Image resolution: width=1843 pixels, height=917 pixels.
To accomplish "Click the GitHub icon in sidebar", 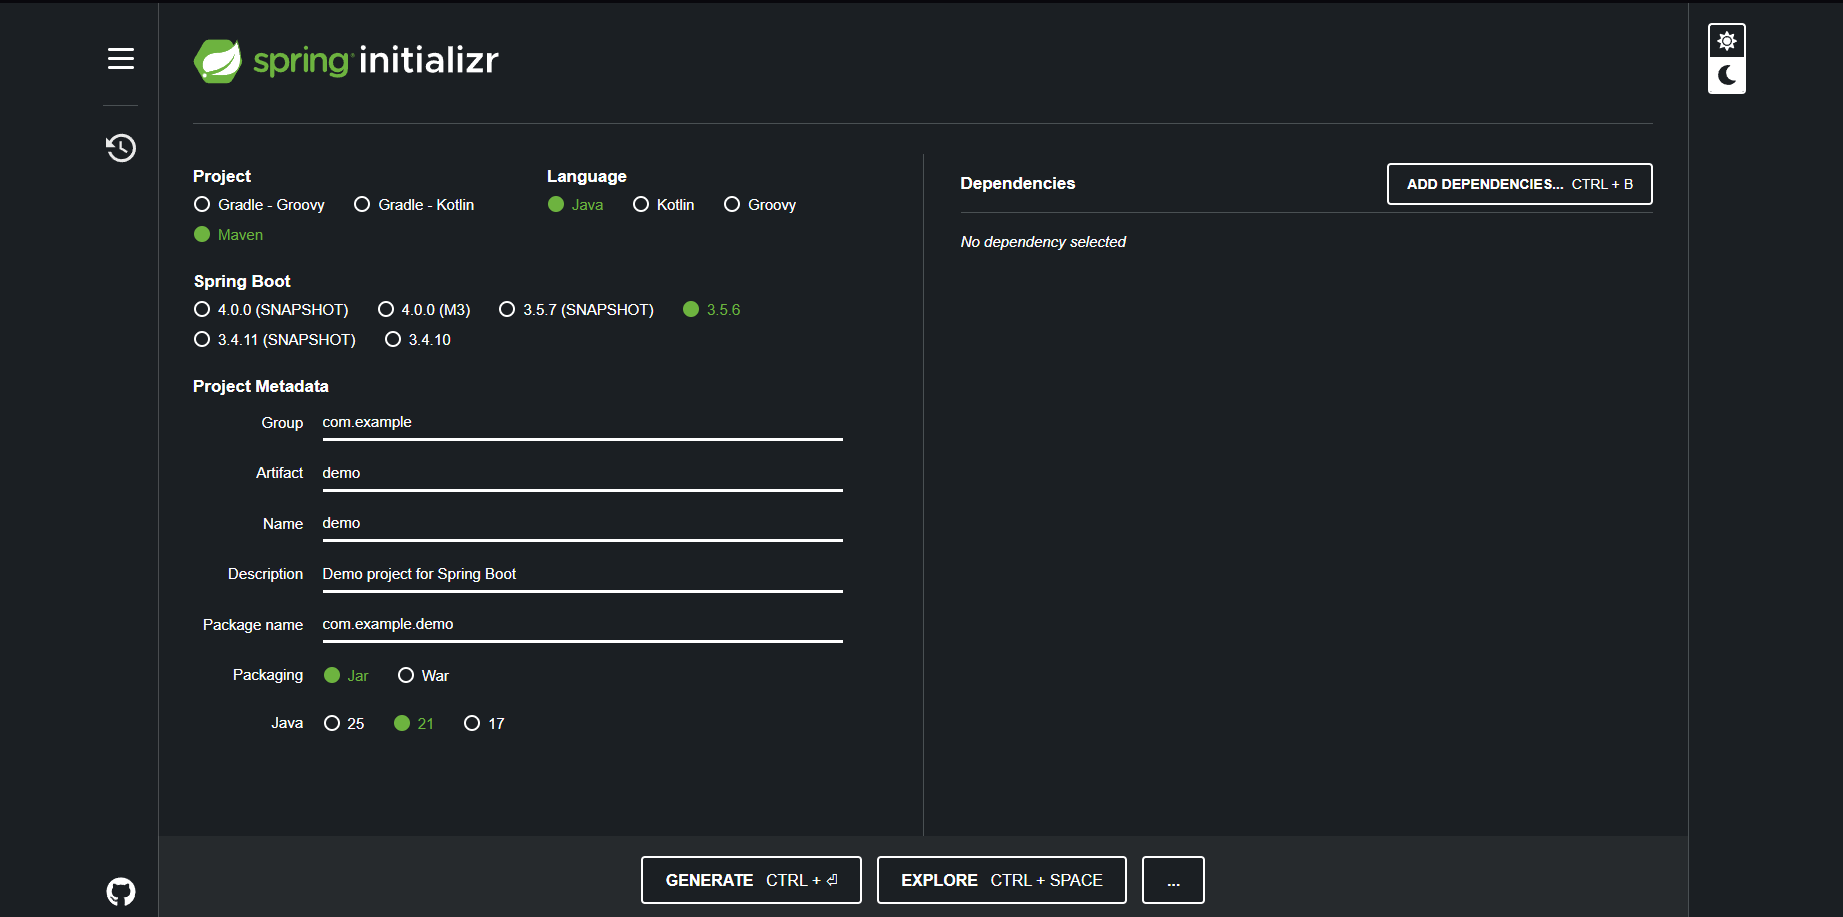I will click(121, 891).
